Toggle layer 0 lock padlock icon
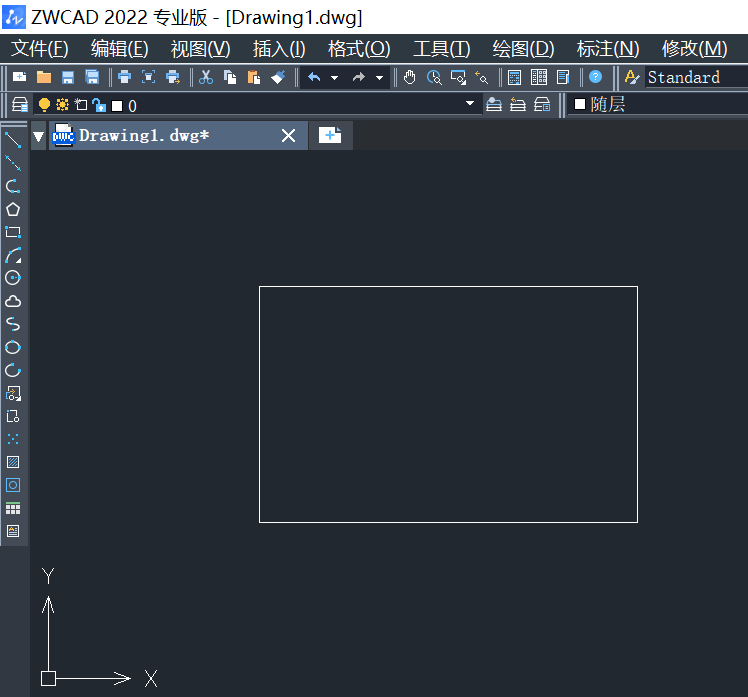Image resolution: width=748 pixels, height=697 pixels. tap(99, 104)
